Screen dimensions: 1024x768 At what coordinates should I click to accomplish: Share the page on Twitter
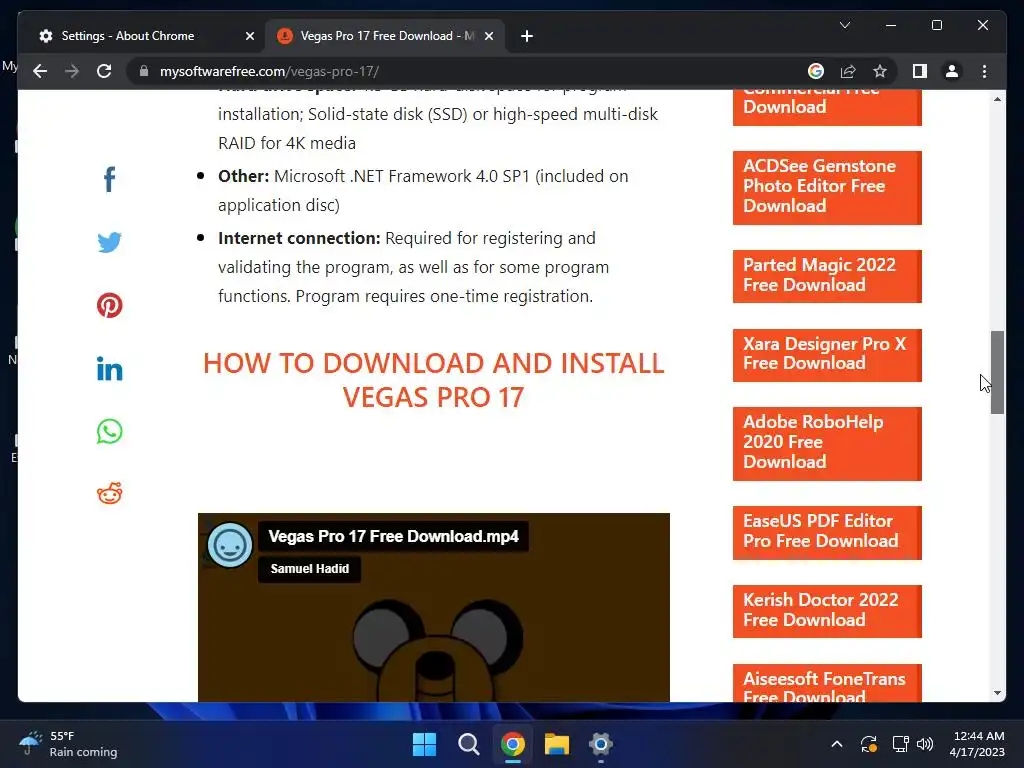coord(110,242)
